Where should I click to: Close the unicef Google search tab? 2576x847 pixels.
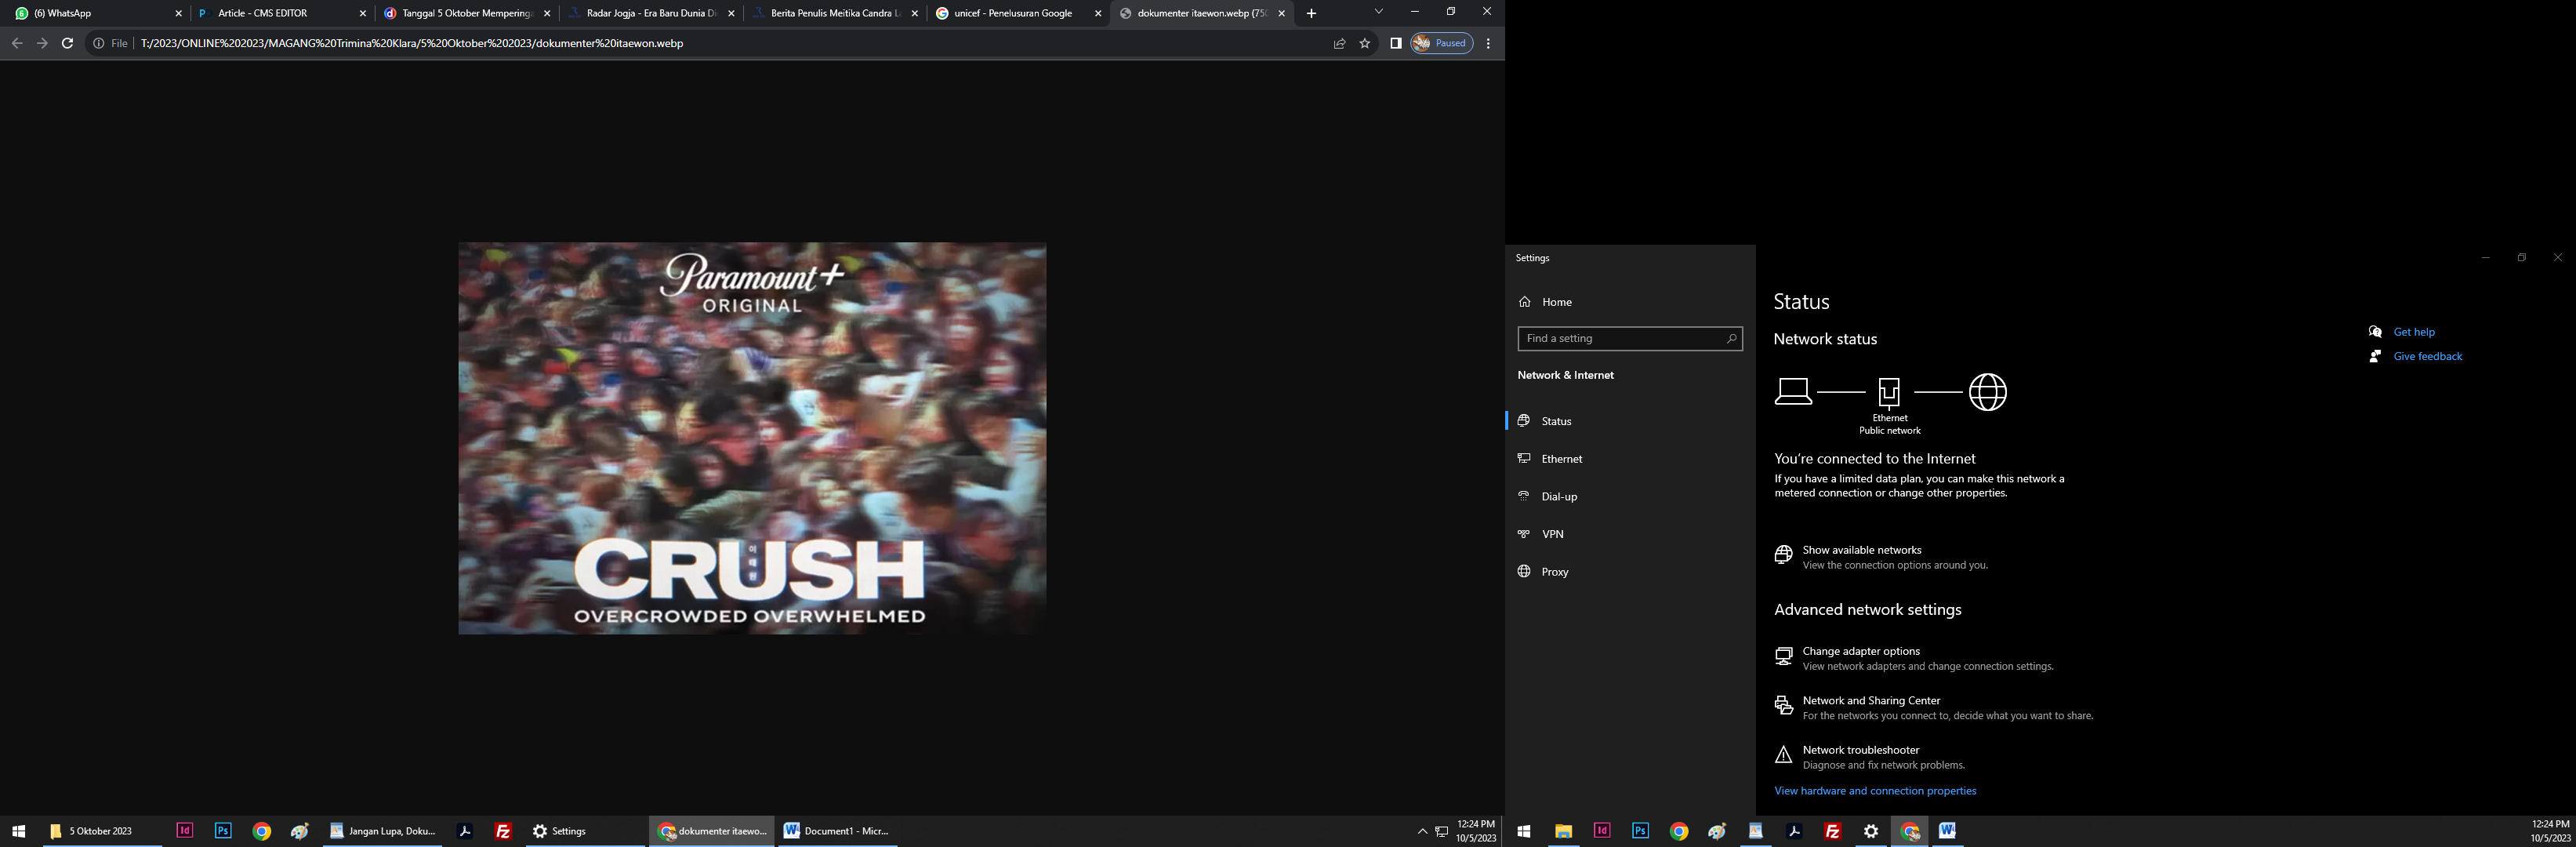[x=1098, y=13]
